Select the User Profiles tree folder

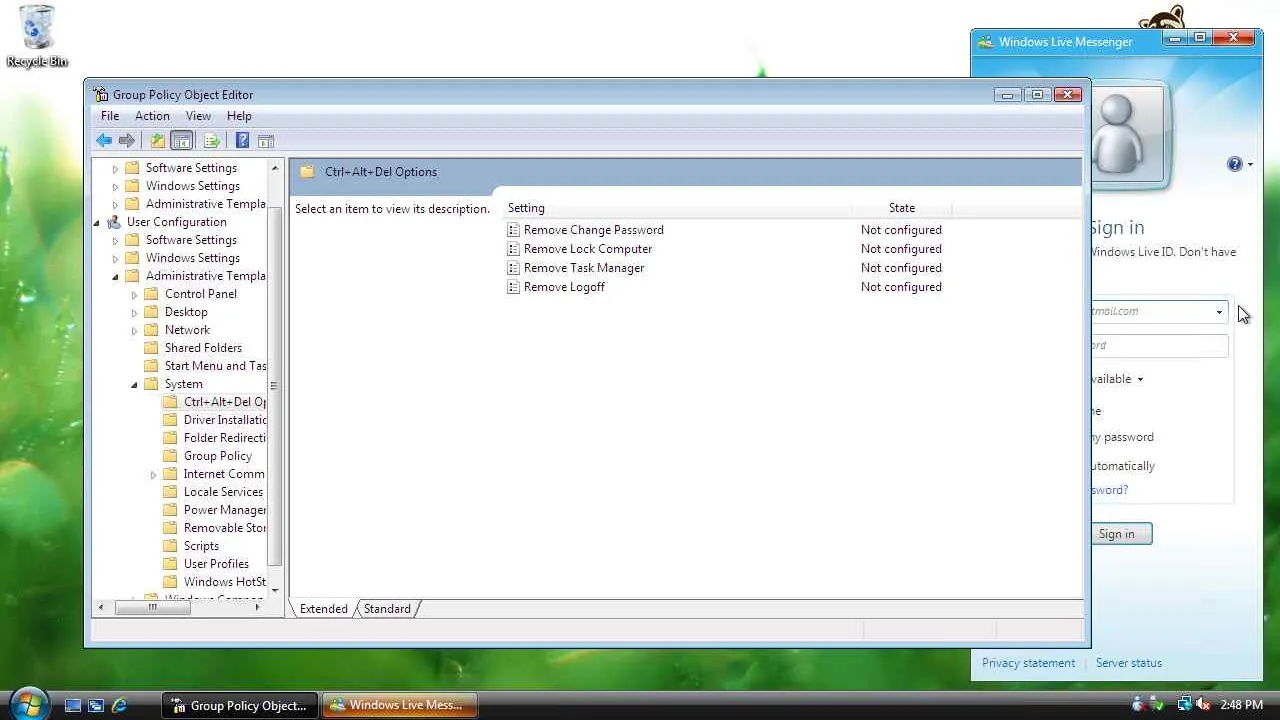(216, 564)
